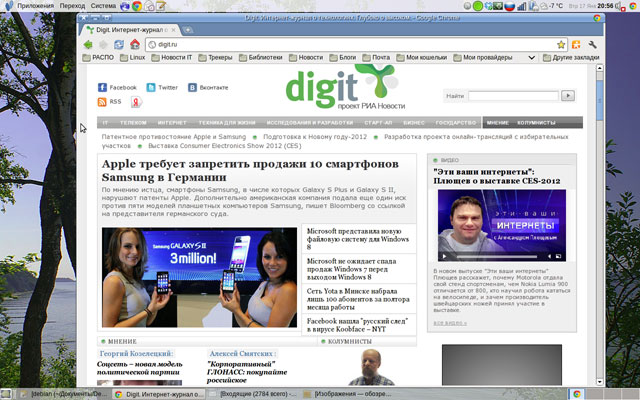
Task: Switch keyboard layout via Russian flag icon
Action: pos(509,6)
